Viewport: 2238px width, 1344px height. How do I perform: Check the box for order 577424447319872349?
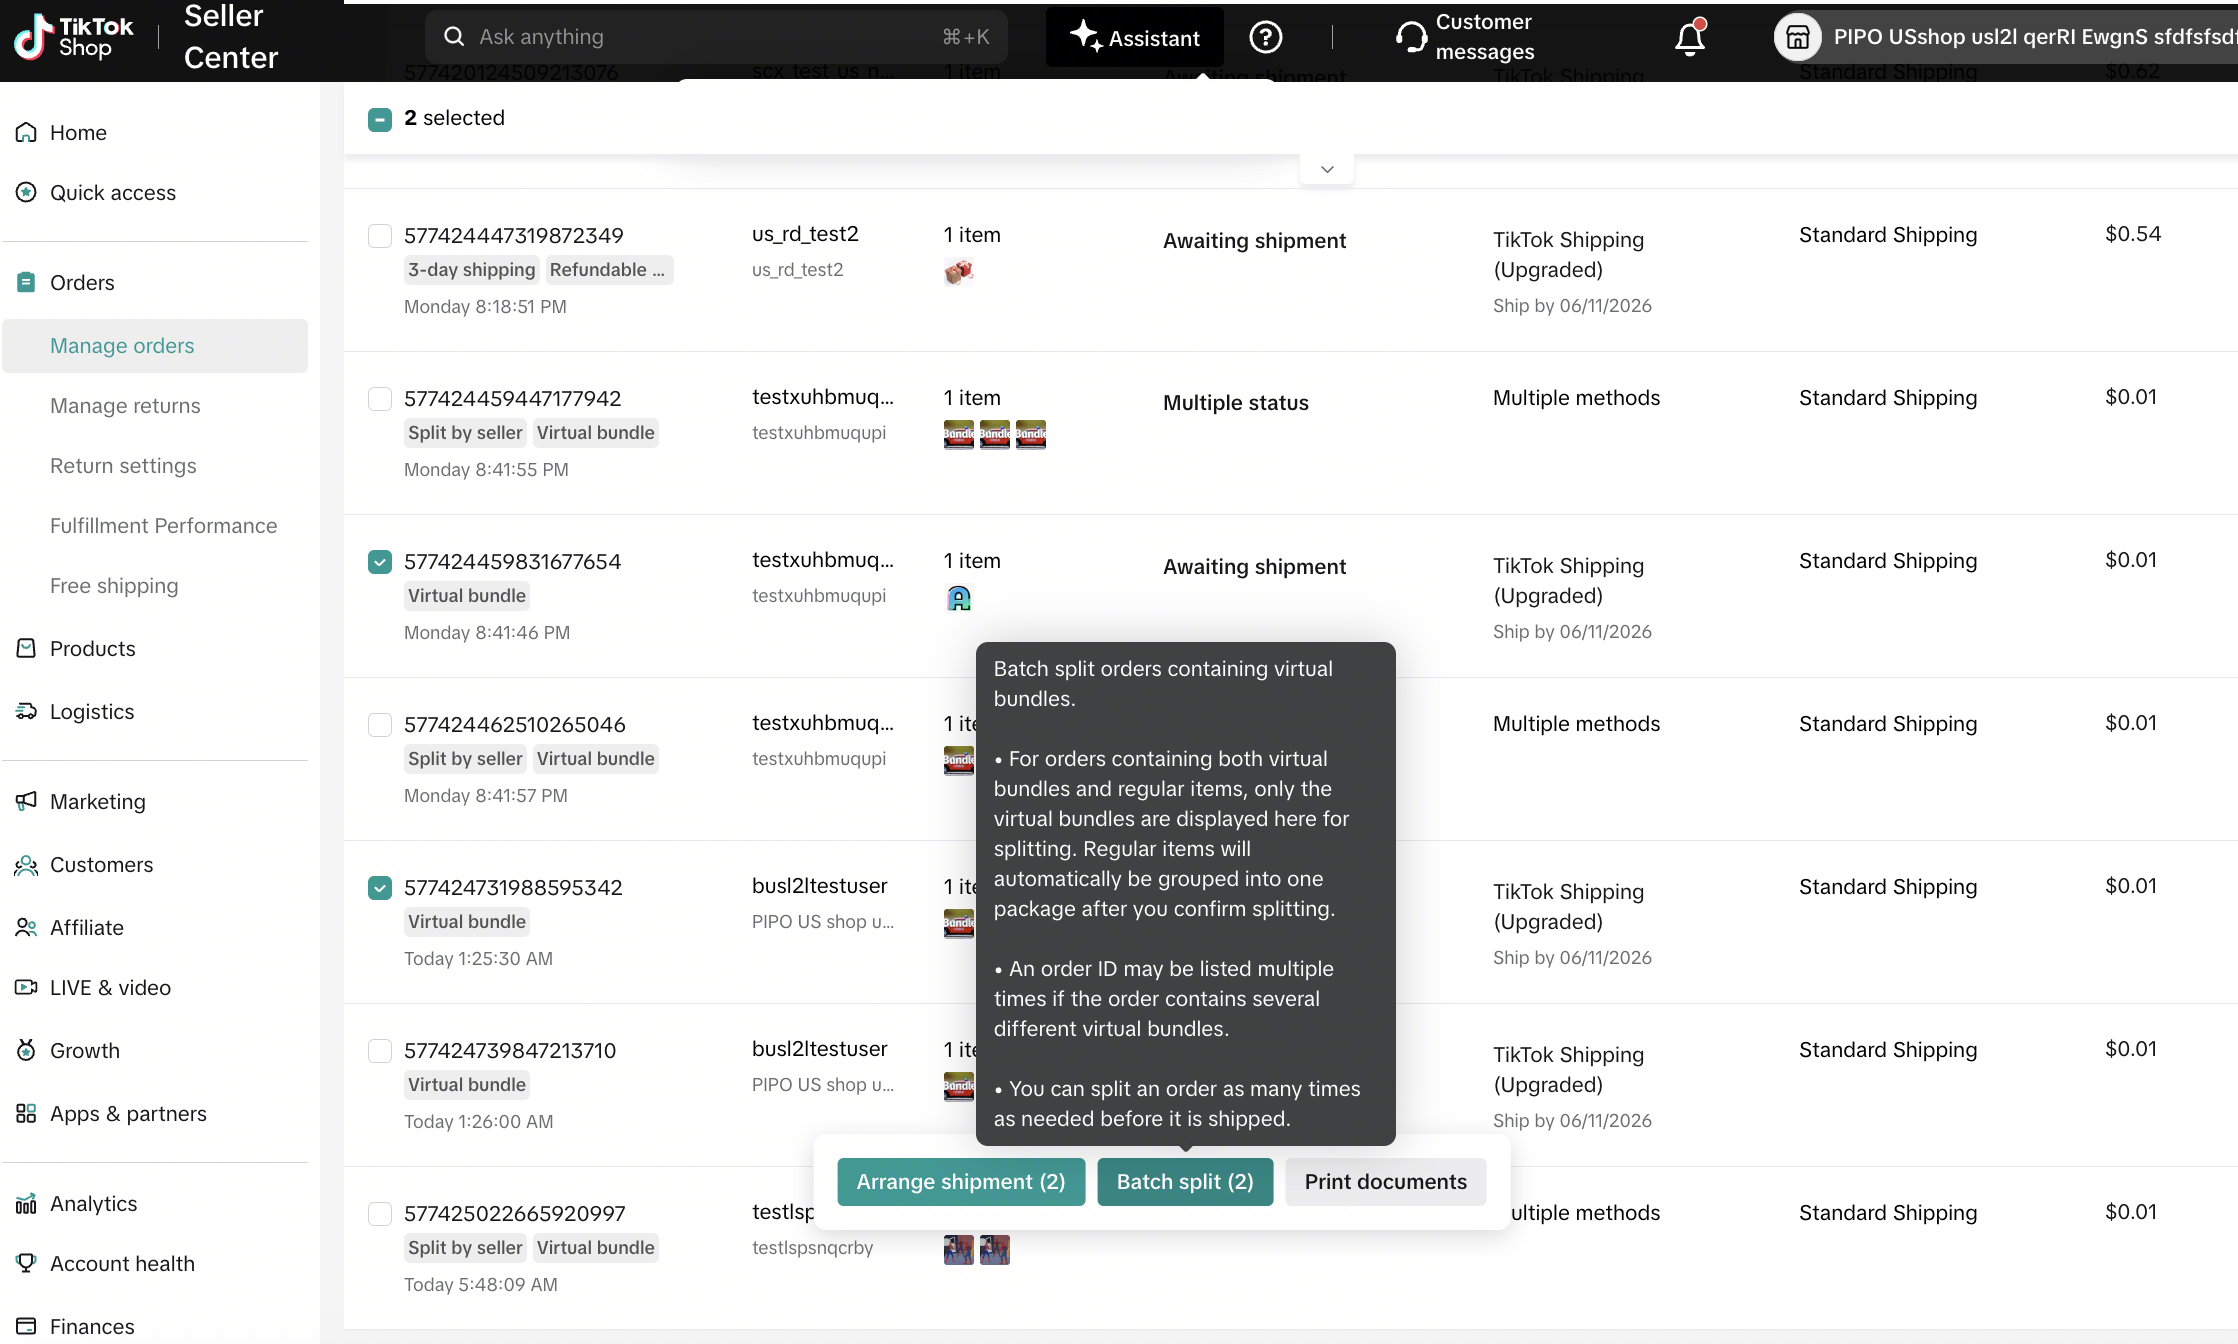coord(380,236)
